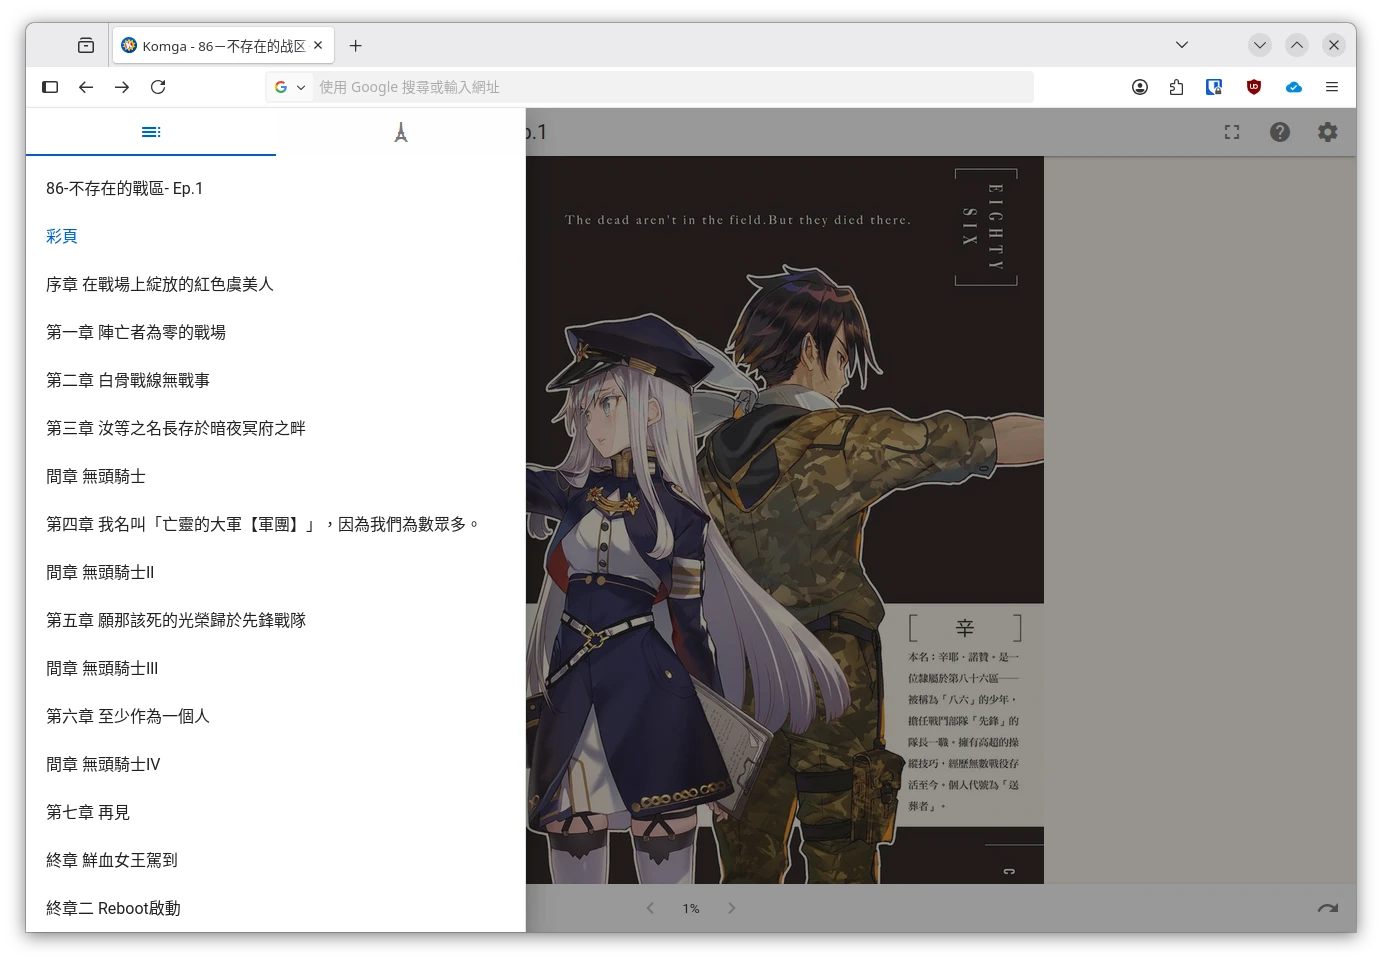The height and width of the screenshot is (961, 1382).
Task: Reload the current page
Action: [x=158, y=87]
